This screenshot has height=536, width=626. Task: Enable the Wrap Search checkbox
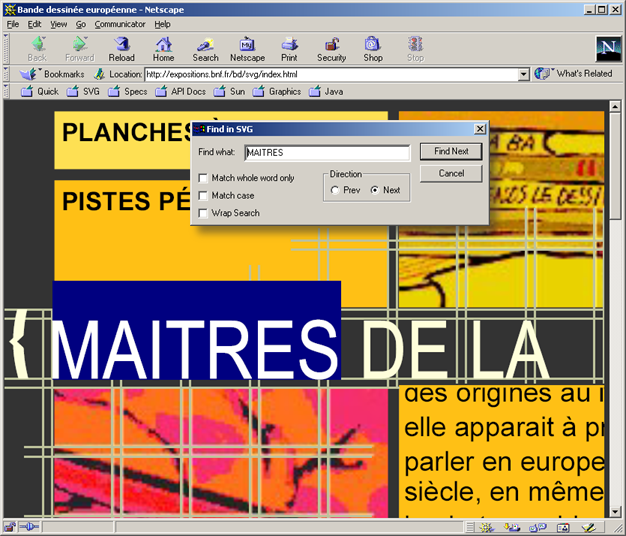click(x=204, y=213)
